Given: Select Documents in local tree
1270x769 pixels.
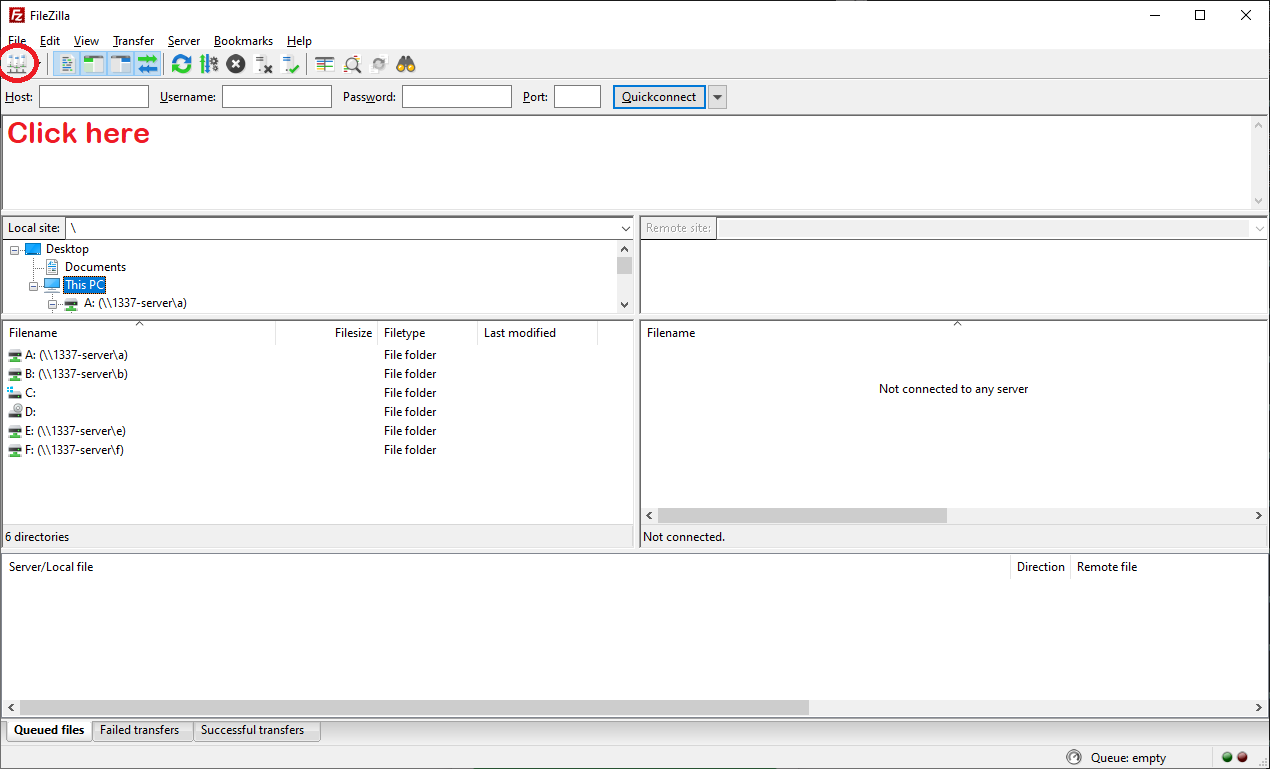Looking at the screenshot, I should pos(95,267).
